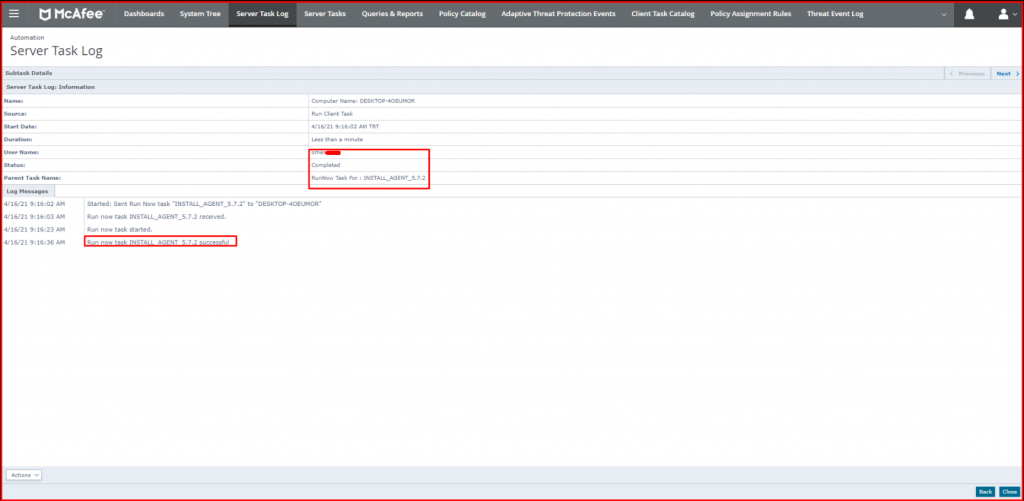Open the Actions dropdown
Screen dimensions: 1024x501
[x=24, y=475]
